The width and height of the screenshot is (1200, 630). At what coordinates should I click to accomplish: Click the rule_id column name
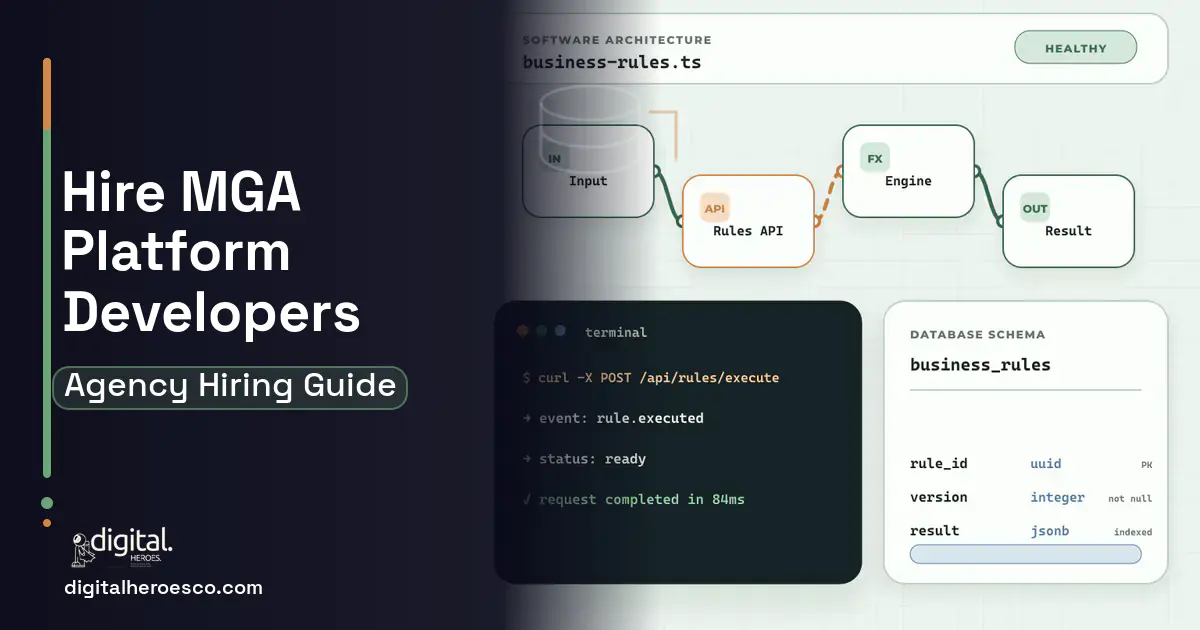pyautogui.click(x=938, y=464)
